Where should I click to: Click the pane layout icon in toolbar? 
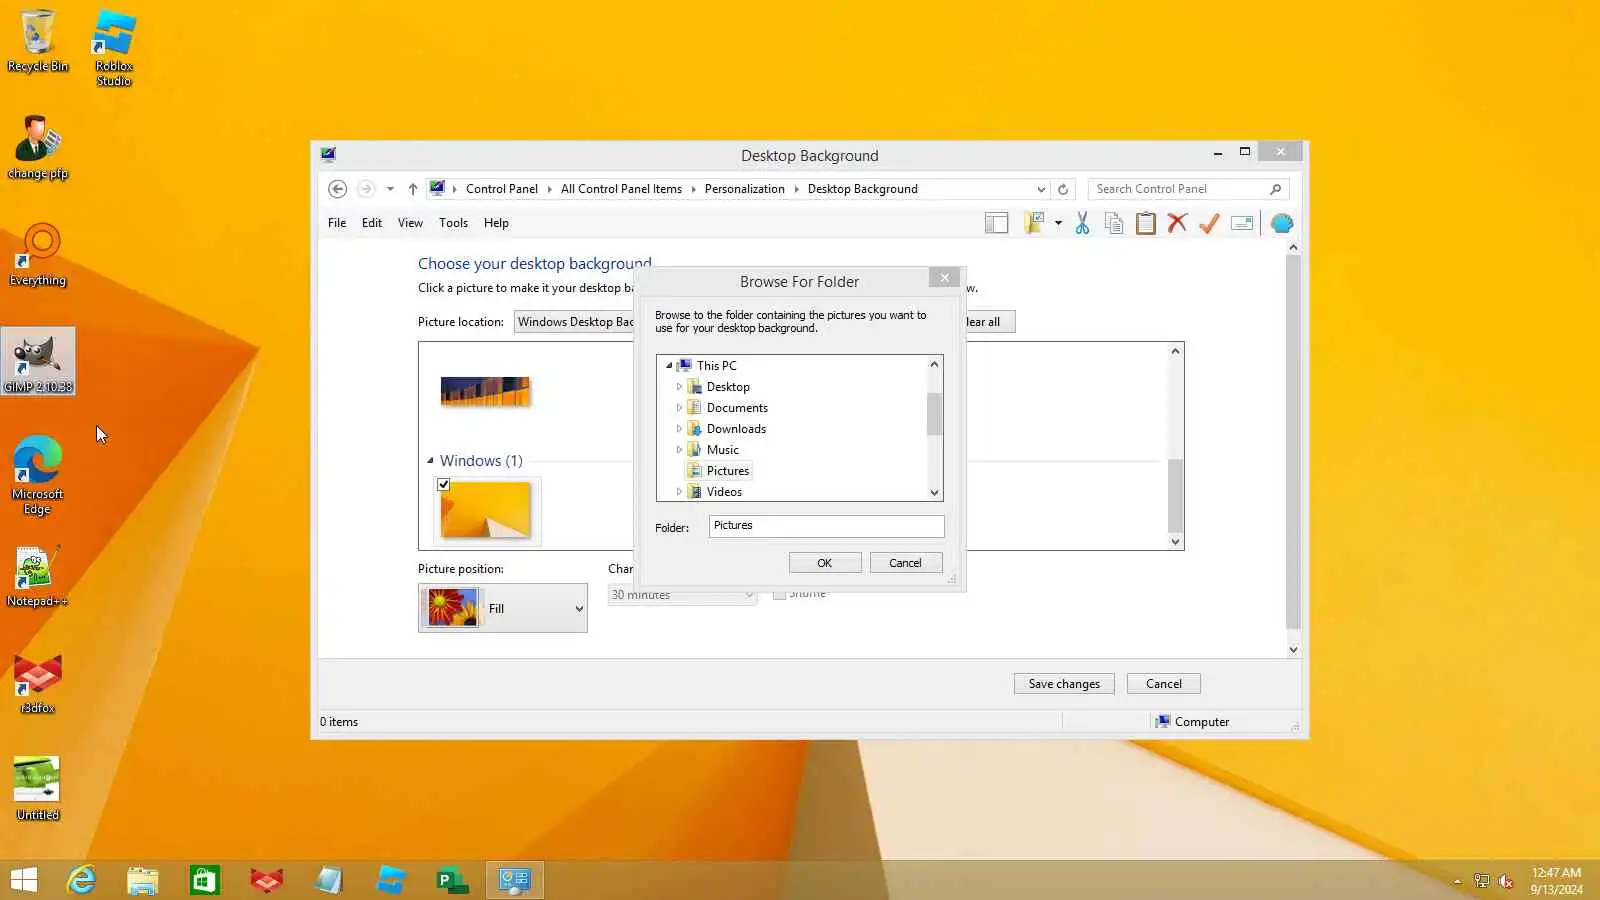(996, 223)
